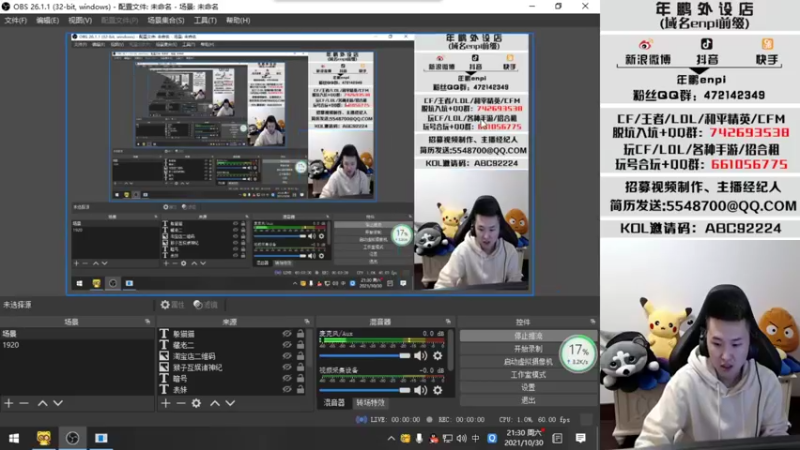Viewport: 800px width, 450px height.
Task: Mute the 麦克风/Aux speaker icon
Action: 420,356
